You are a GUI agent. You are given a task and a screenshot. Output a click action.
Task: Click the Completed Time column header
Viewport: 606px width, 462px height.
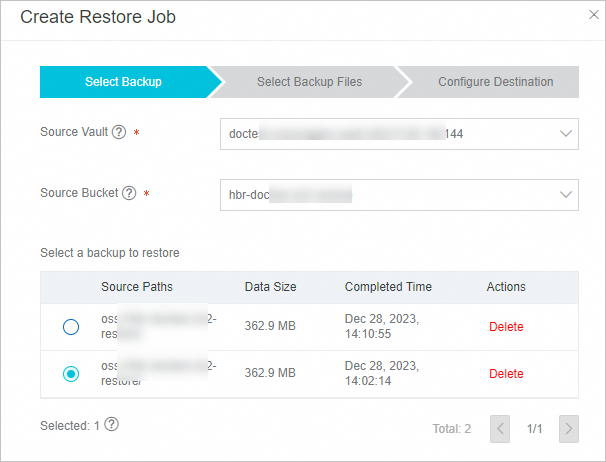coord(388,287)
